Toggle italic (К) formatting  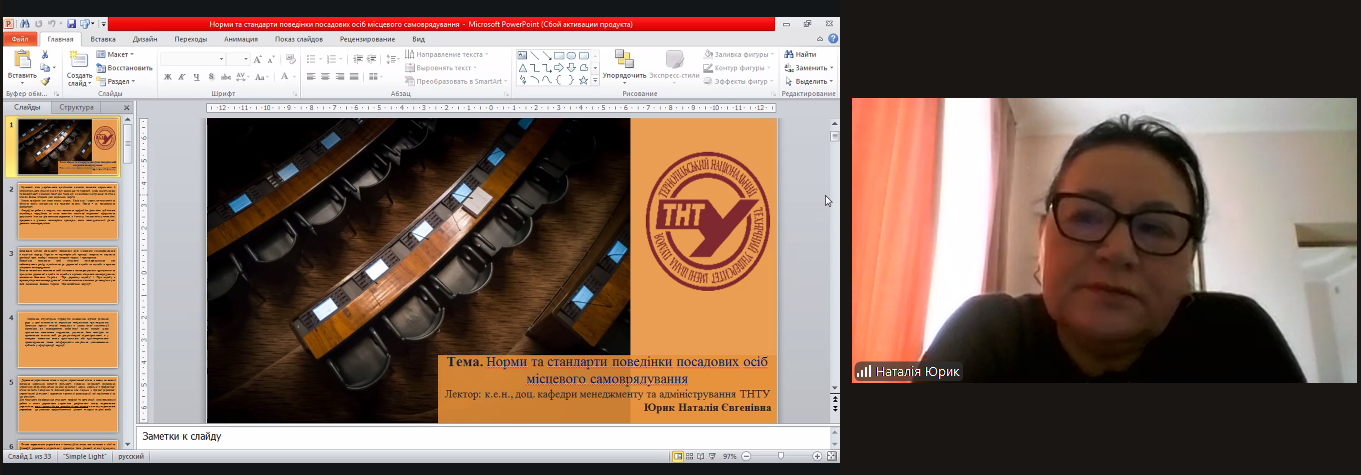tap(182, 77)
